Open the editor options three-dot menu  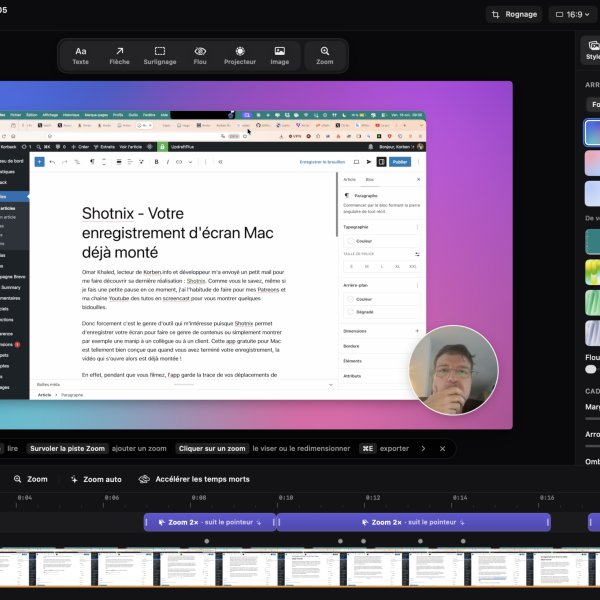pyautogui.click(x=418, y=162)
